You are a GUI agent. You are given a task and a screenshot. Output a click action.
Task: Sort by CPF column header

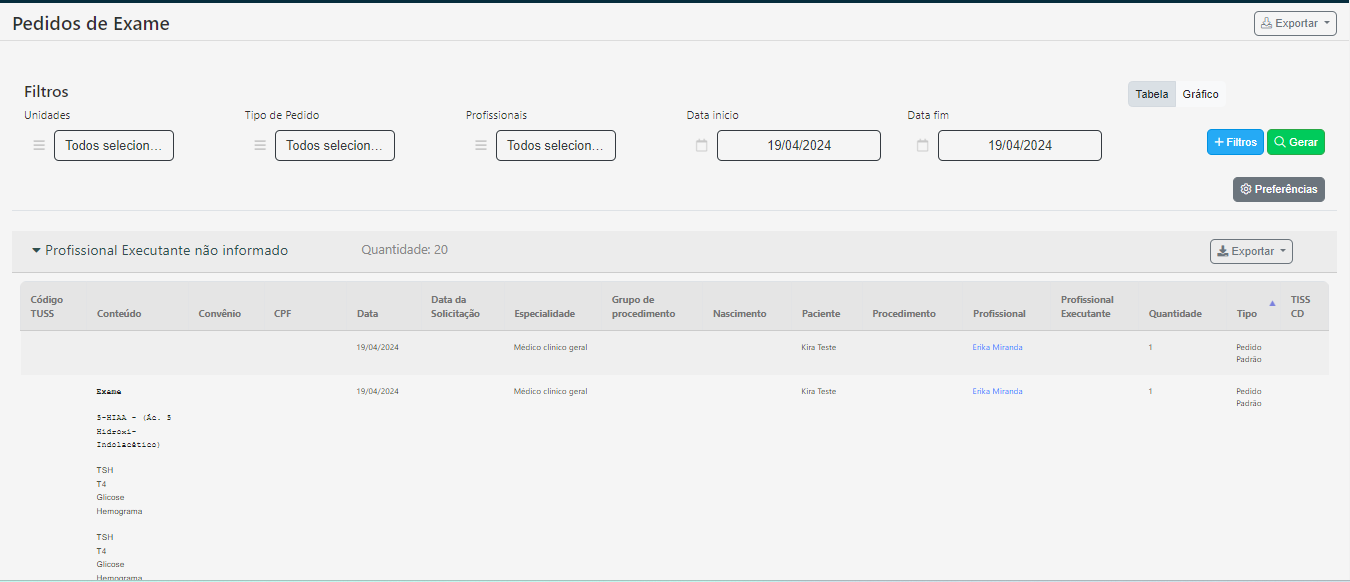coord(283,314)
